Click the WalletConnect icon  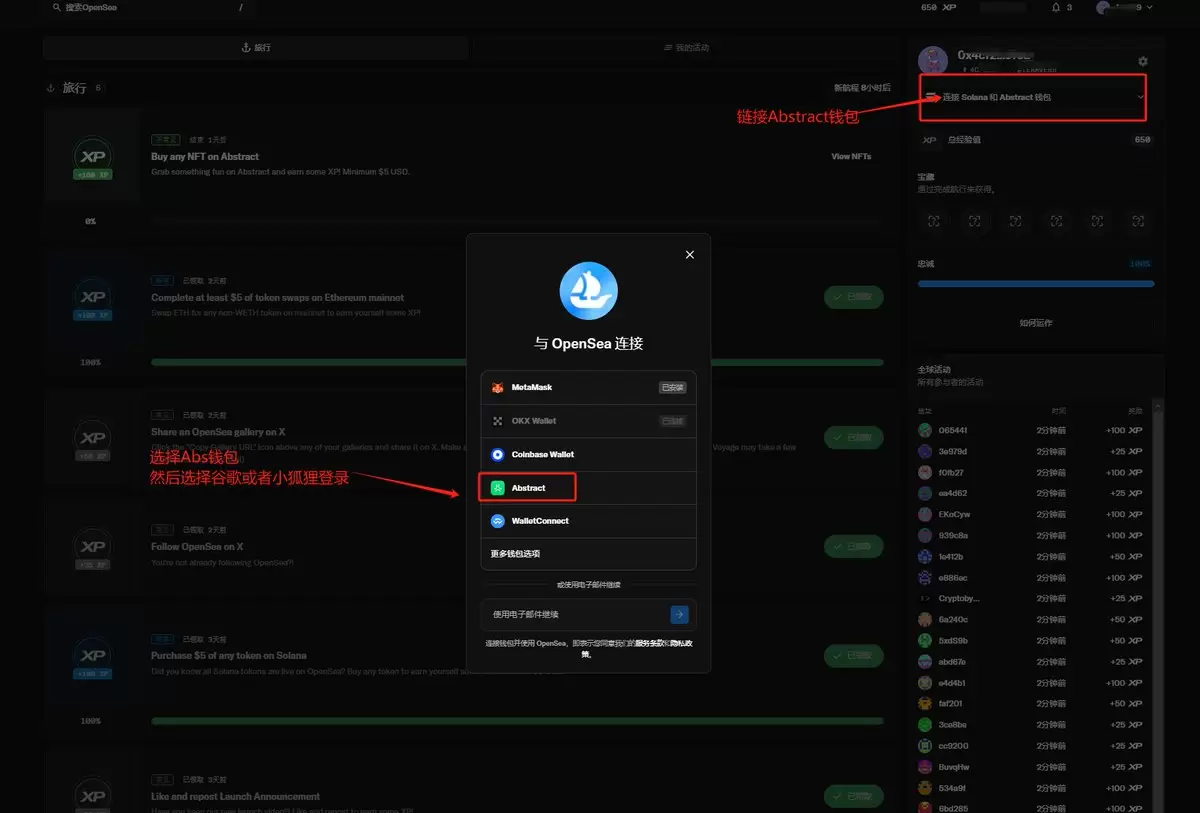click(x=498, y=521)
